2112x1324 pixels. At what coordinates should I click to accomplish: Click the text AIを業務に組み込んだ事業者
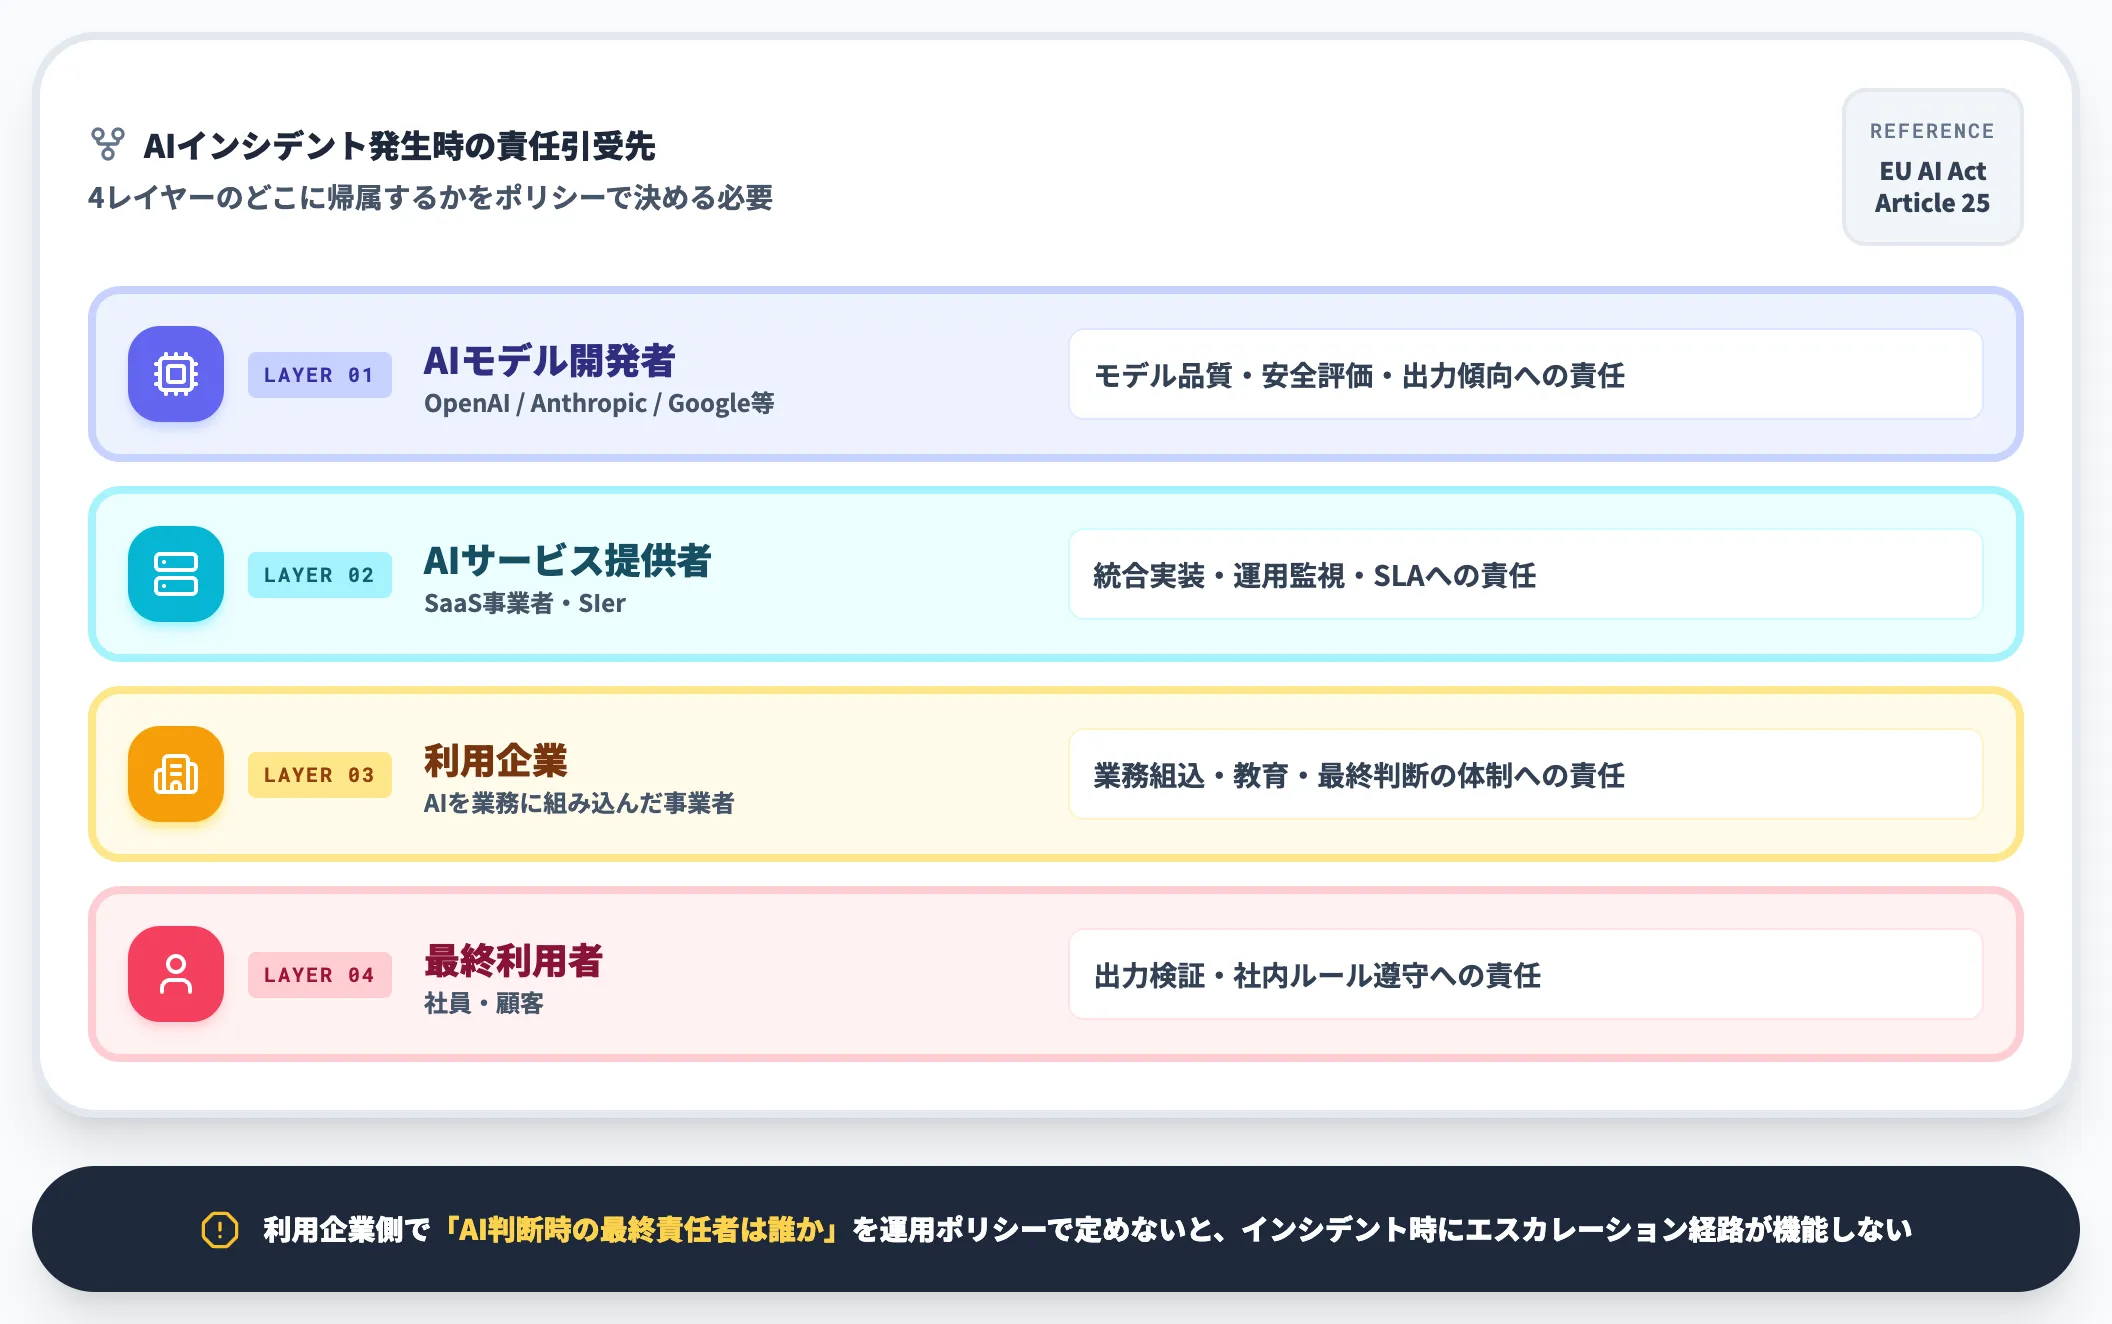coord(579,803)
